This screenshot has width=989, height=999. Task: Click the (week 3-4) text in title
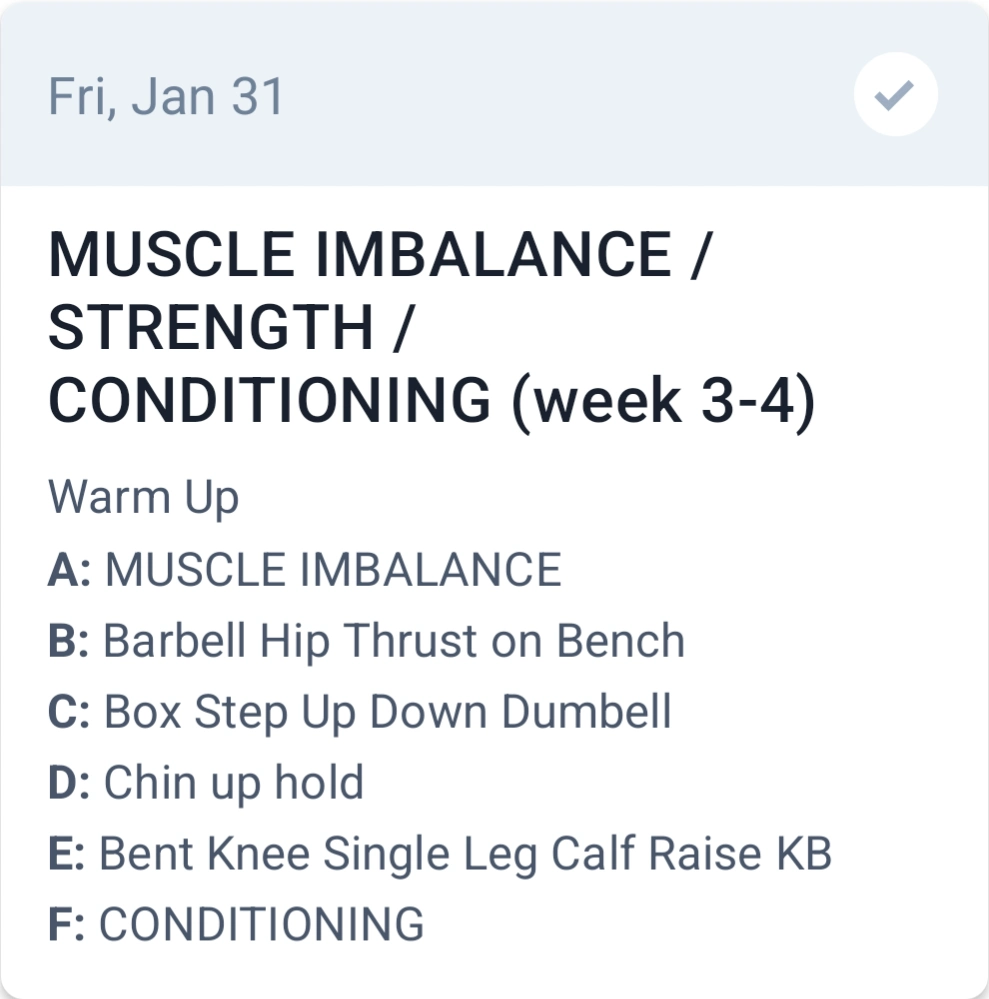point(663,401)
